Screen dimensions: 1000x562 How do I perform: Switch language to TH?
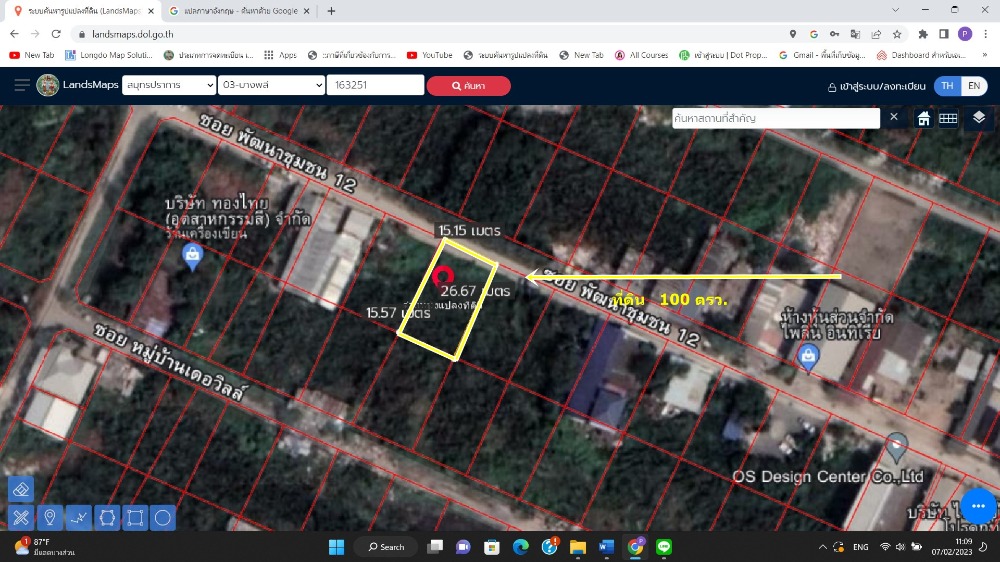[948, 85]
